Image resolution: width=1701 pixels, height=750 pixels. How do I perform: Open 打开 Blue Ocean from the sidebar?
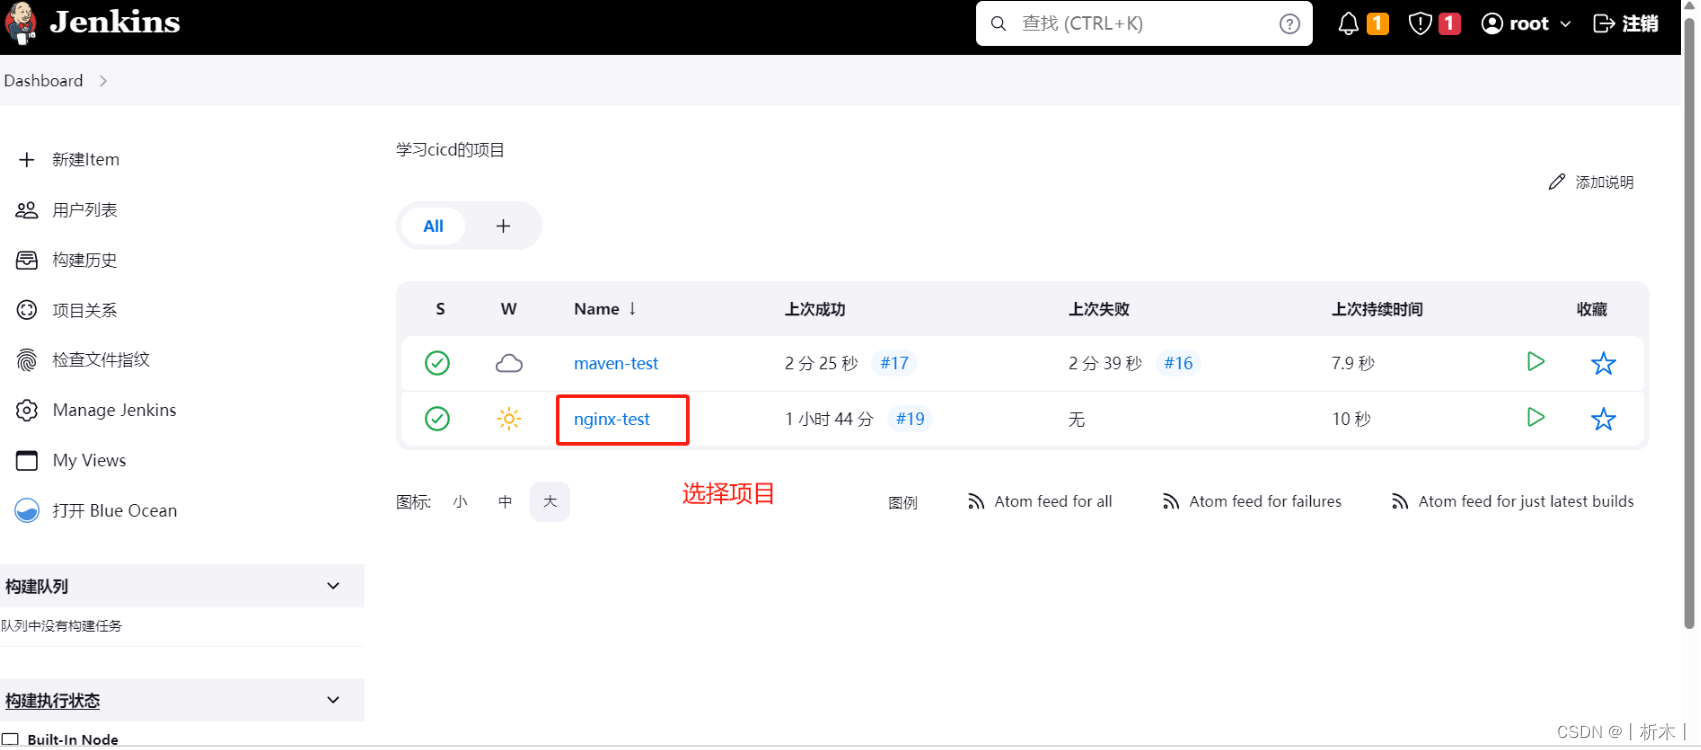pyautogui.click(x=115, y=510)
